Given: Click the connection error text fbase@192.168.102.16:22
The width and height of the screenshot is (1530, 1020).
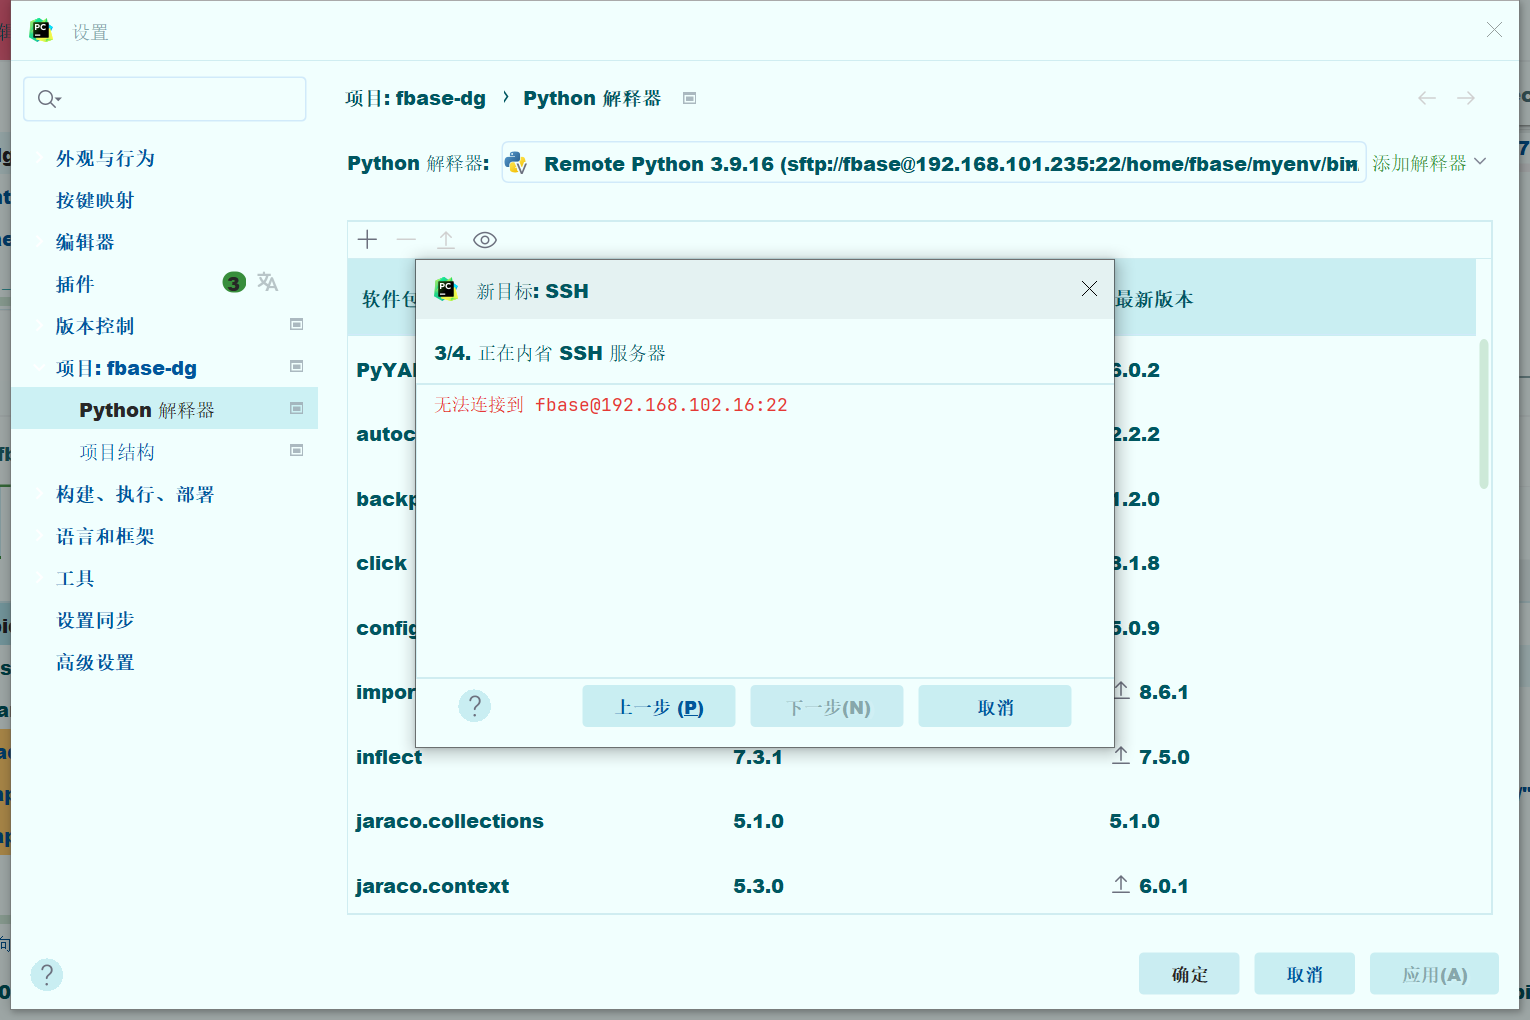Looking at the screenshot, I should click(x=661, y=405).
